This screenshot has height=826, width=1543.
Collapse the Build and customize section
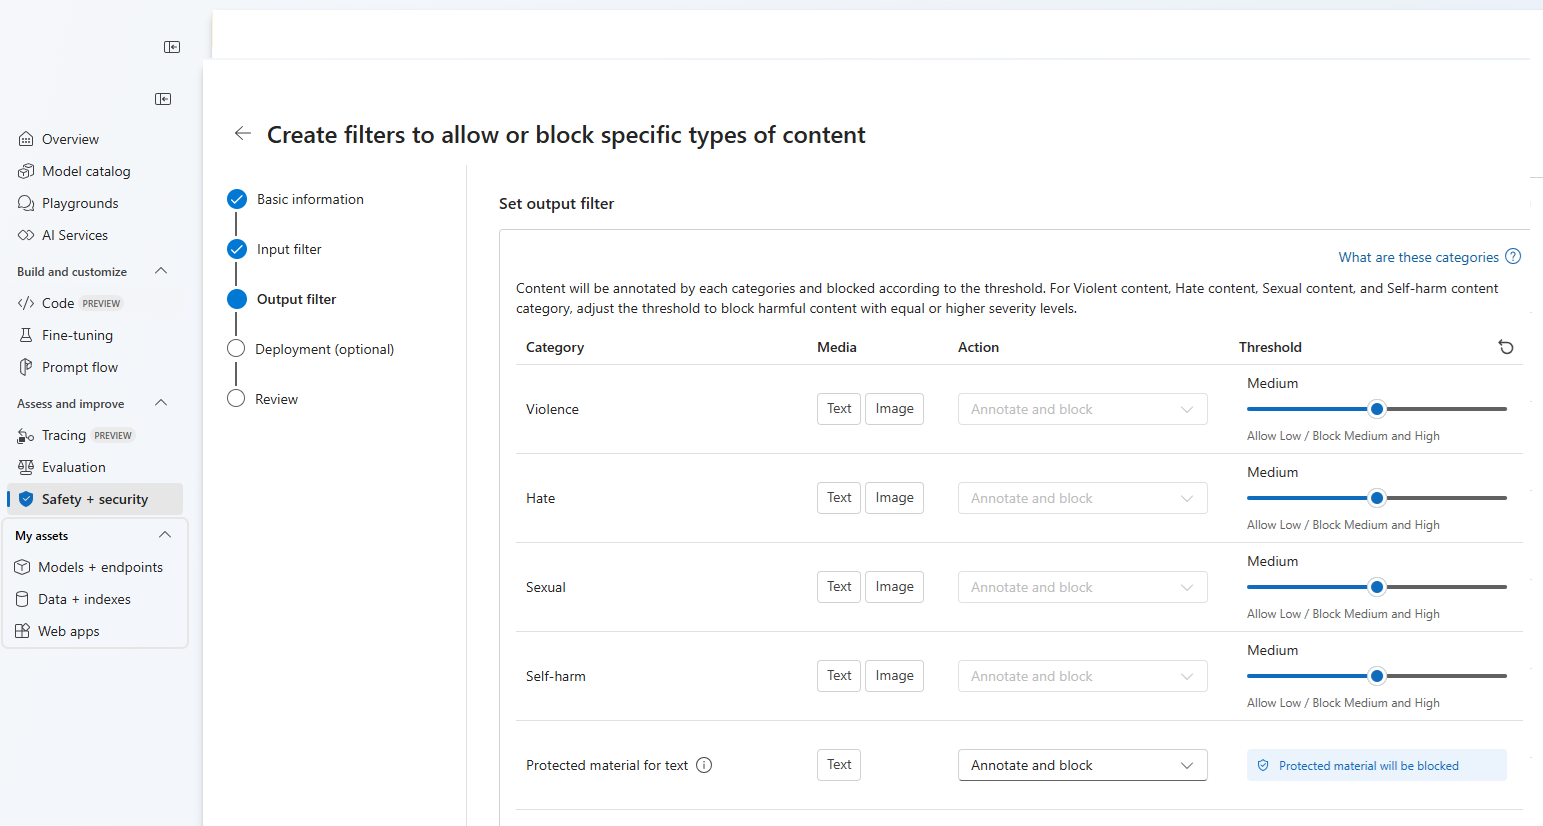click(x=161, y=271)
